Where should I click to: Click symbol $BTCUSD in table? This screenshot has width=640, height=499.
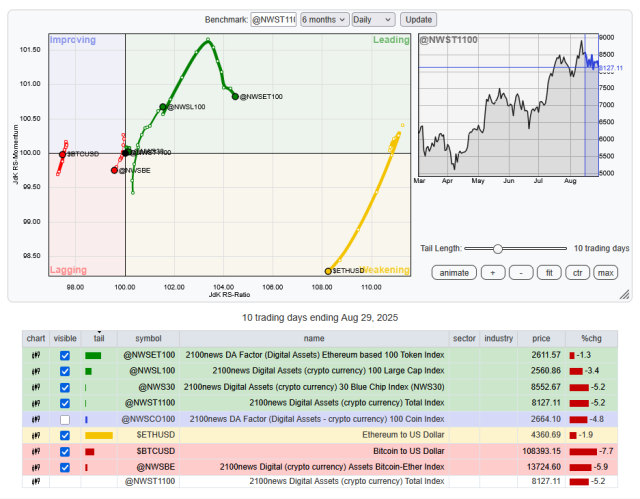(156, 451)
